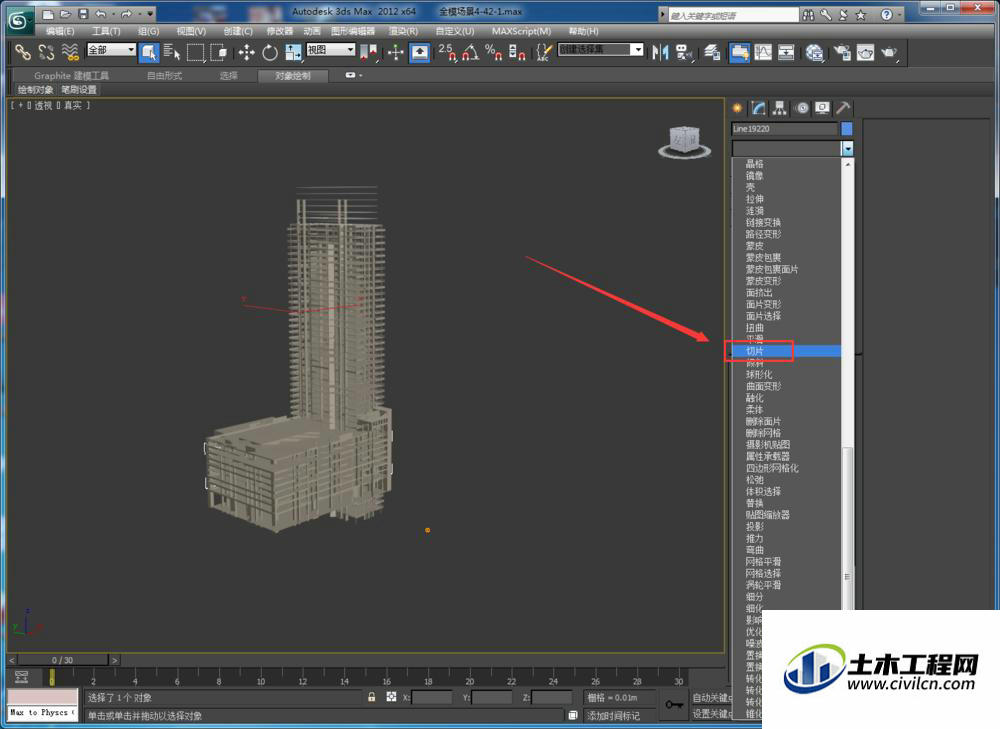Activate the Select and Rotate tool
1000x729 pixels.
[270, 52]
